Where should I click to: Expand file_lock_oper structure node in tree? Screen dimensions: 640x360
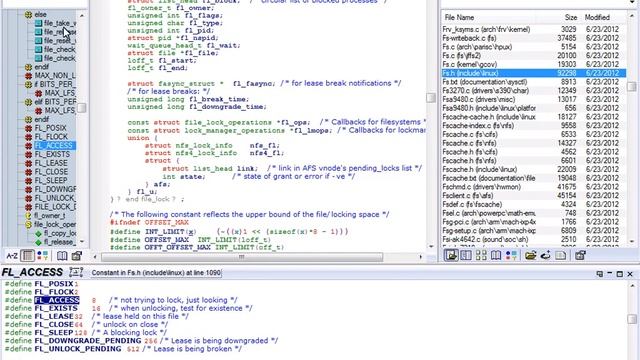click(x=28, y=224)
